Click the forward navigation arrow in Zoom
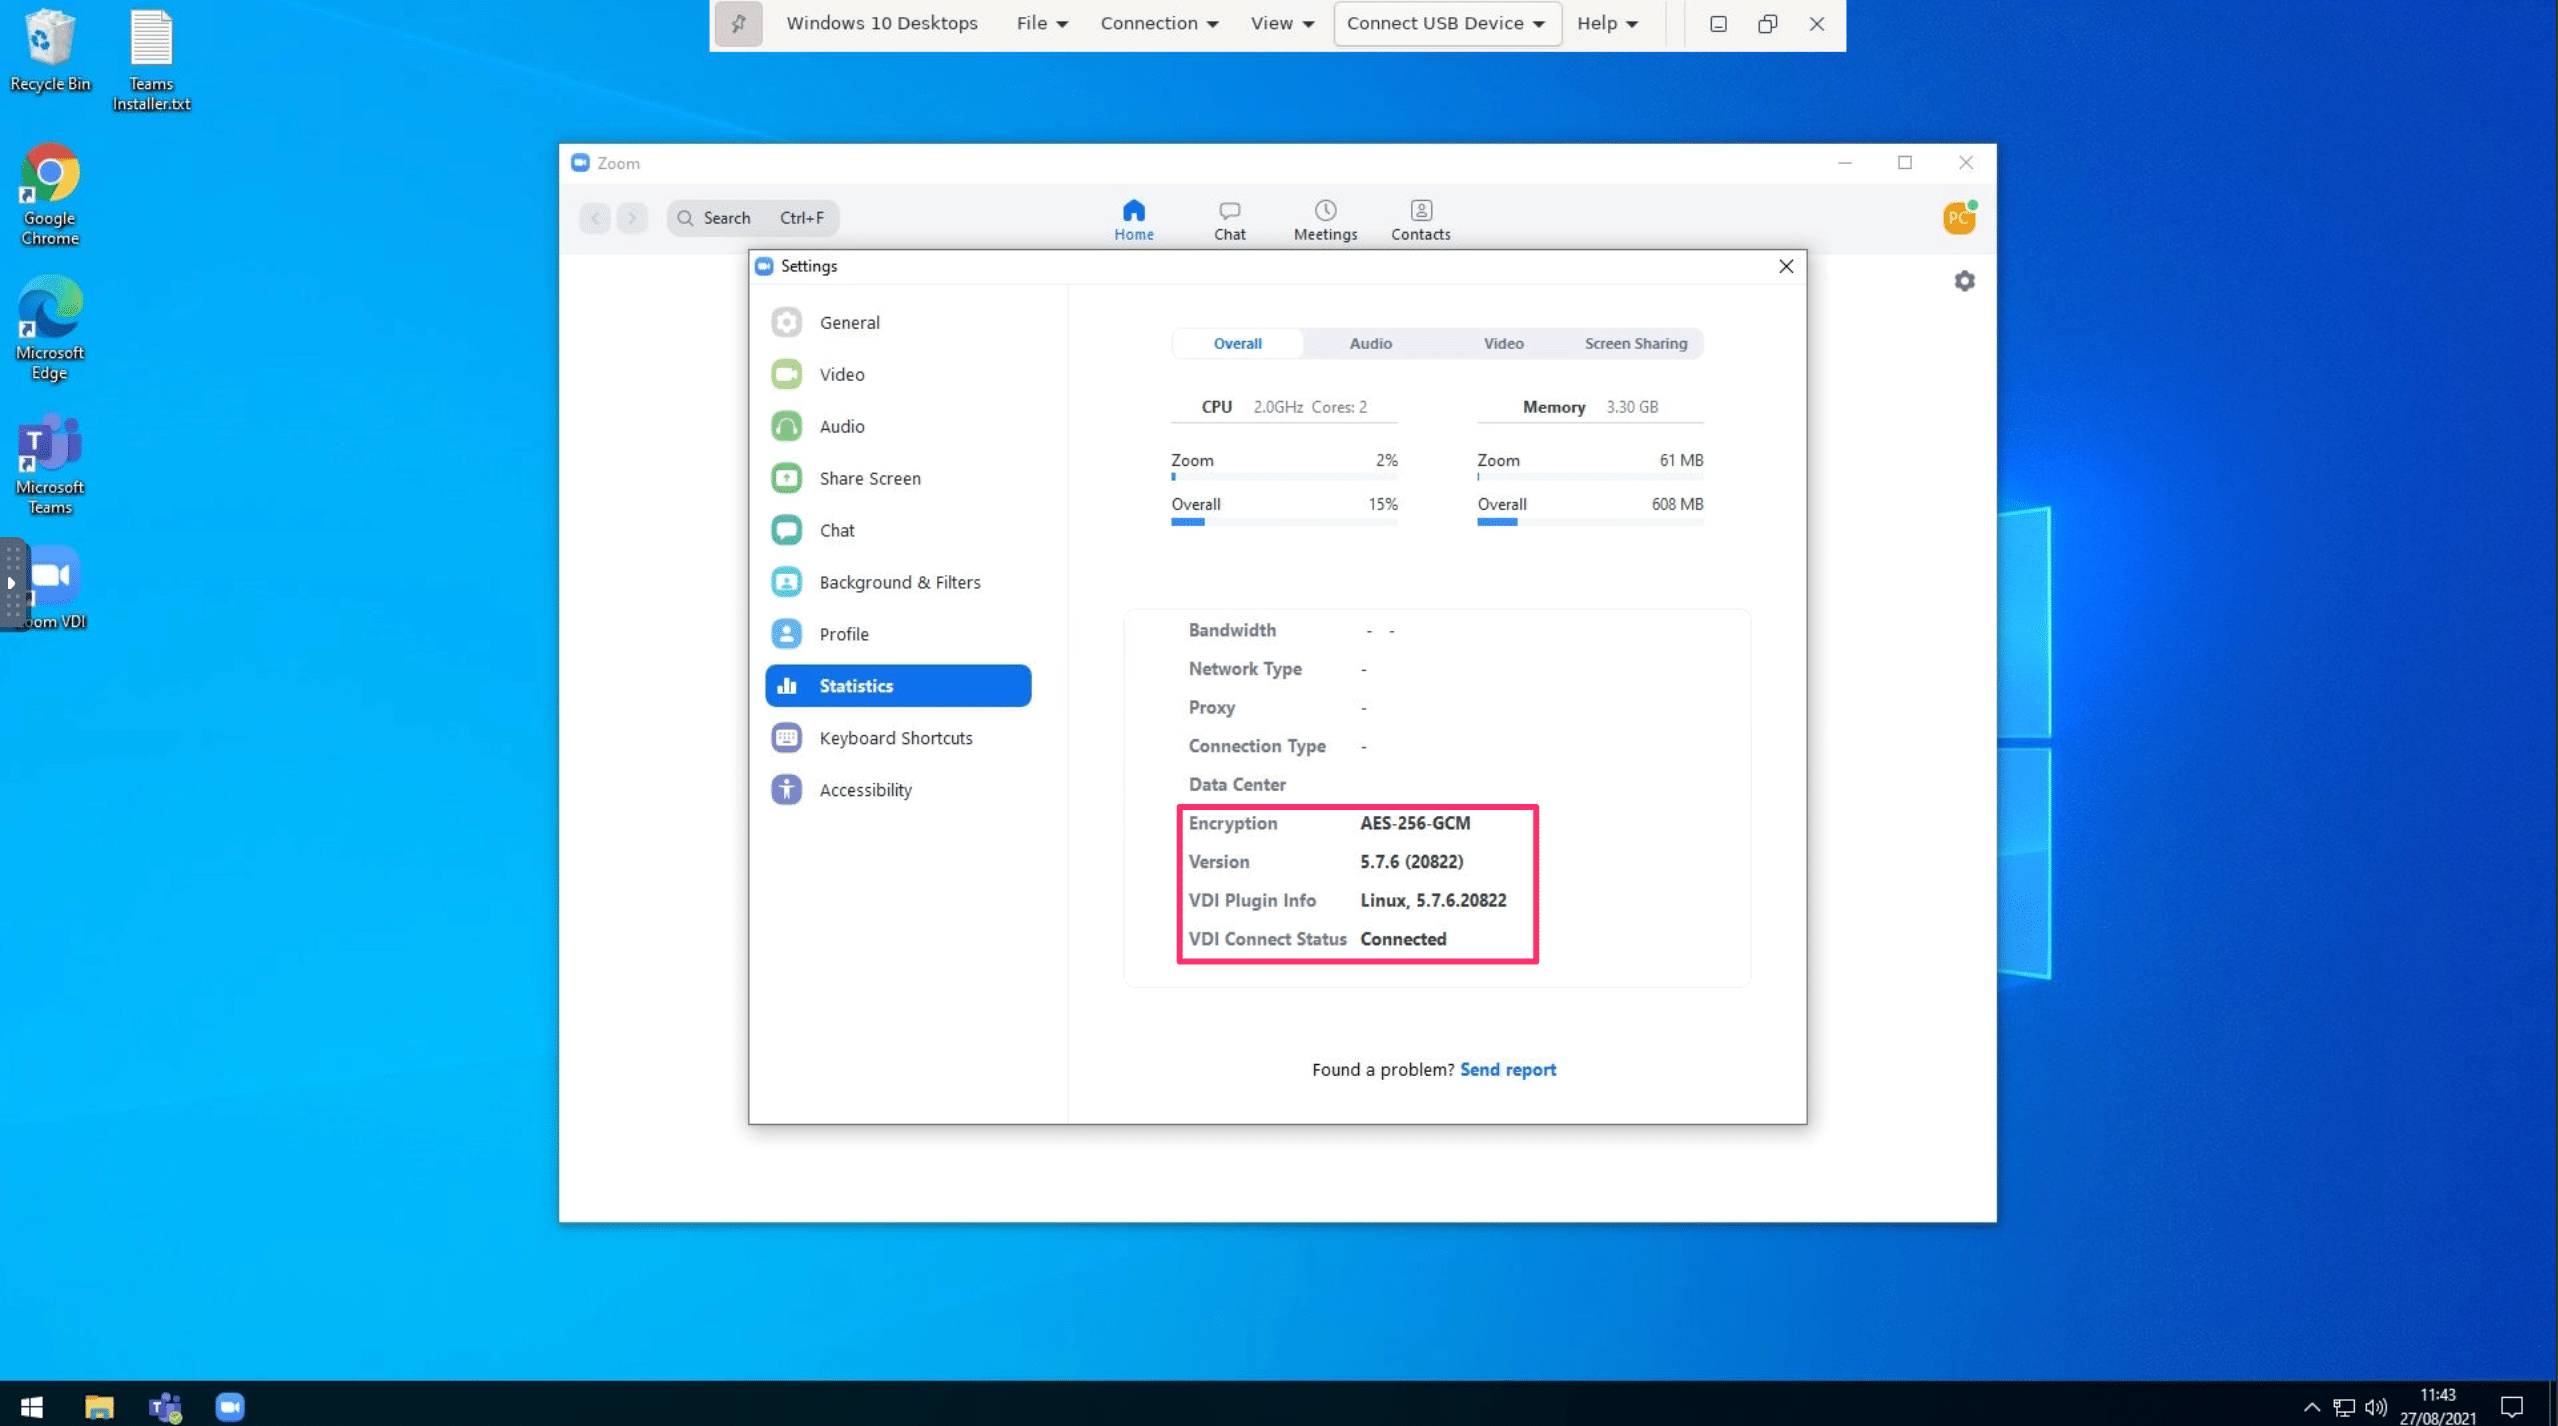Image resolution: width=2558 pixels, height=1426 pixels. coord(632,217)
